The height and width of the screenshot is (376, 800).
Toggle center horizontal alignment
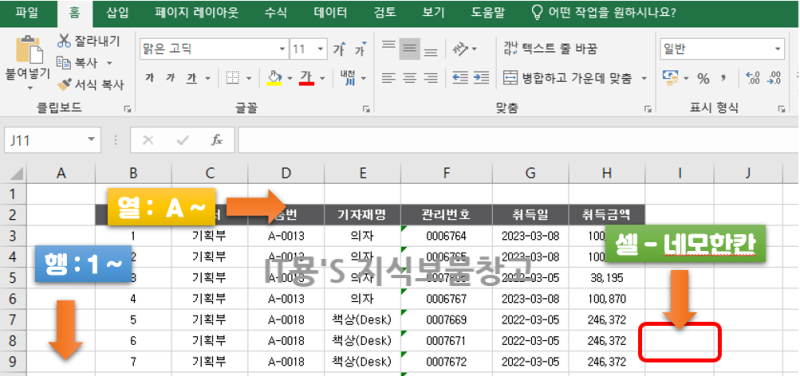410,78
